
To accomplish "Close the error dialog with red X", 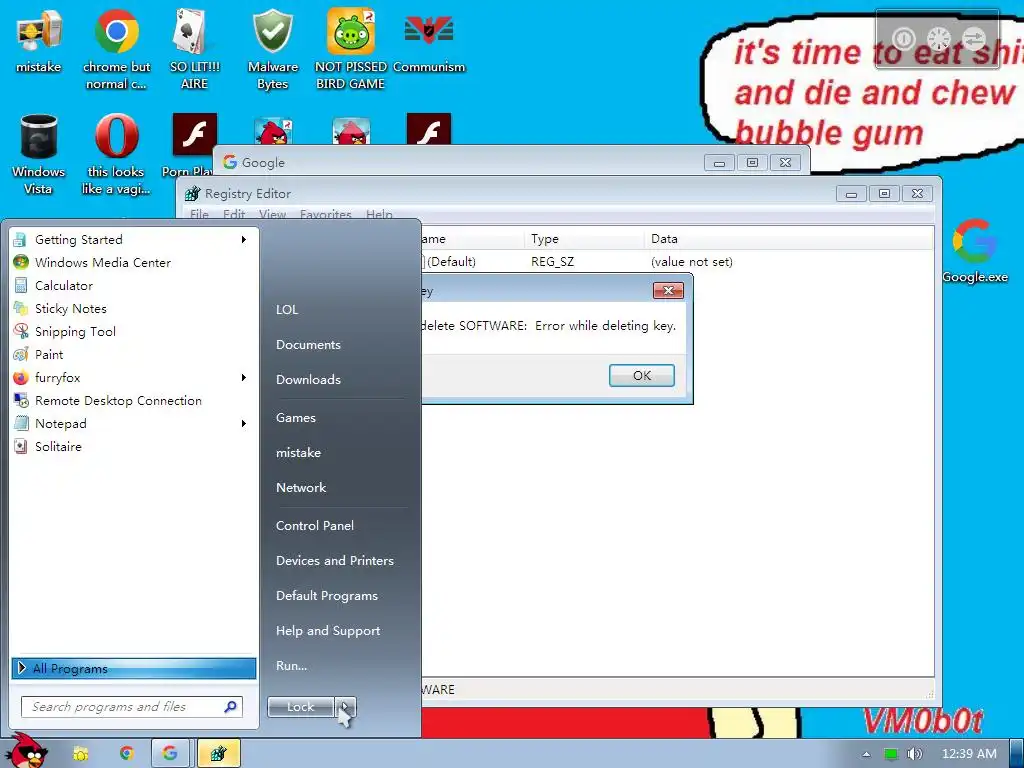I will tap(668, 291).
